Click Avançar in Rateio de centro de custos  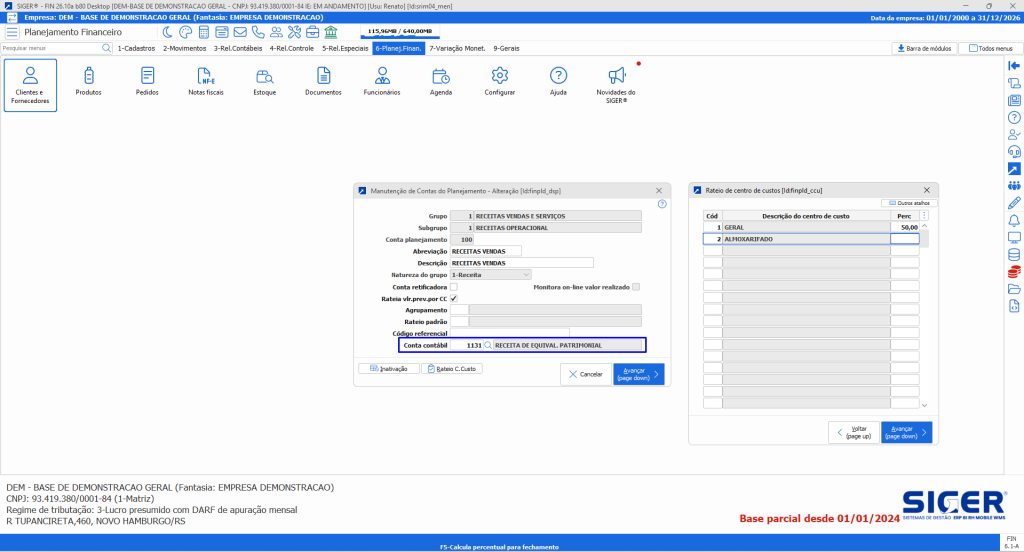(906, 432)
